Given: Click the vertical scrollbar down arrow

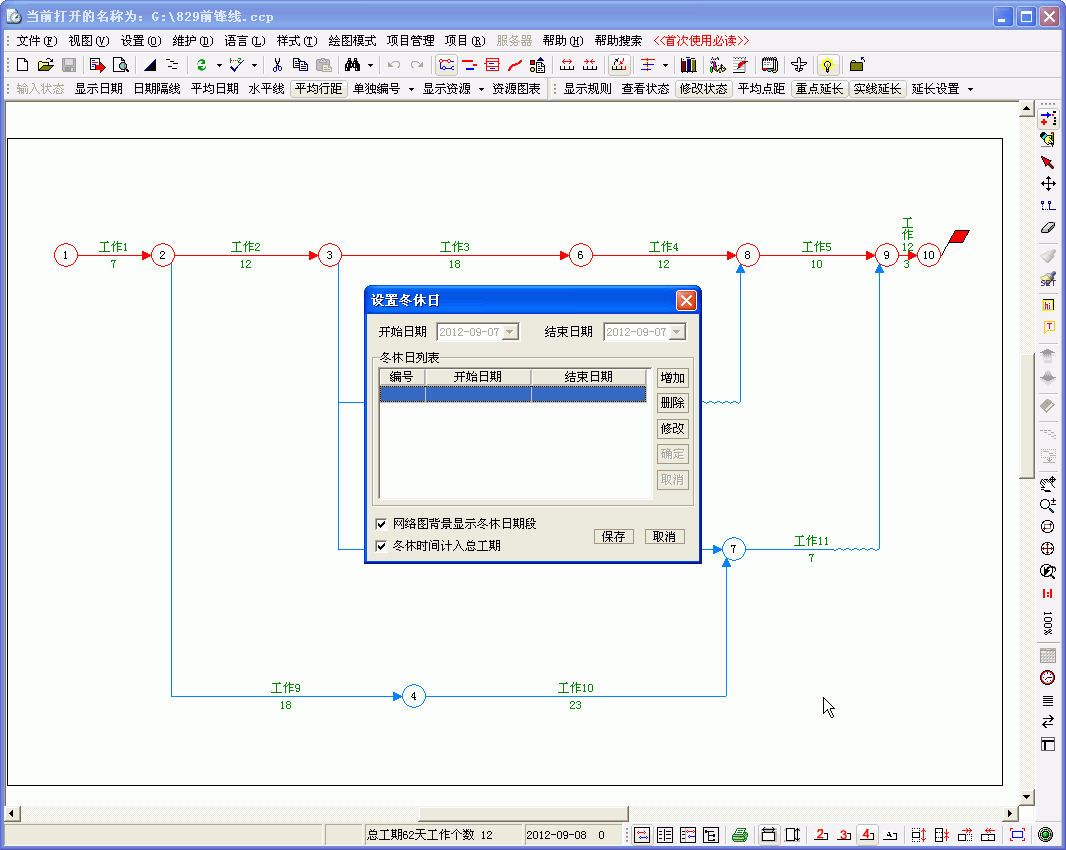Looking at the screenshot, I should tap(1027, 796).
